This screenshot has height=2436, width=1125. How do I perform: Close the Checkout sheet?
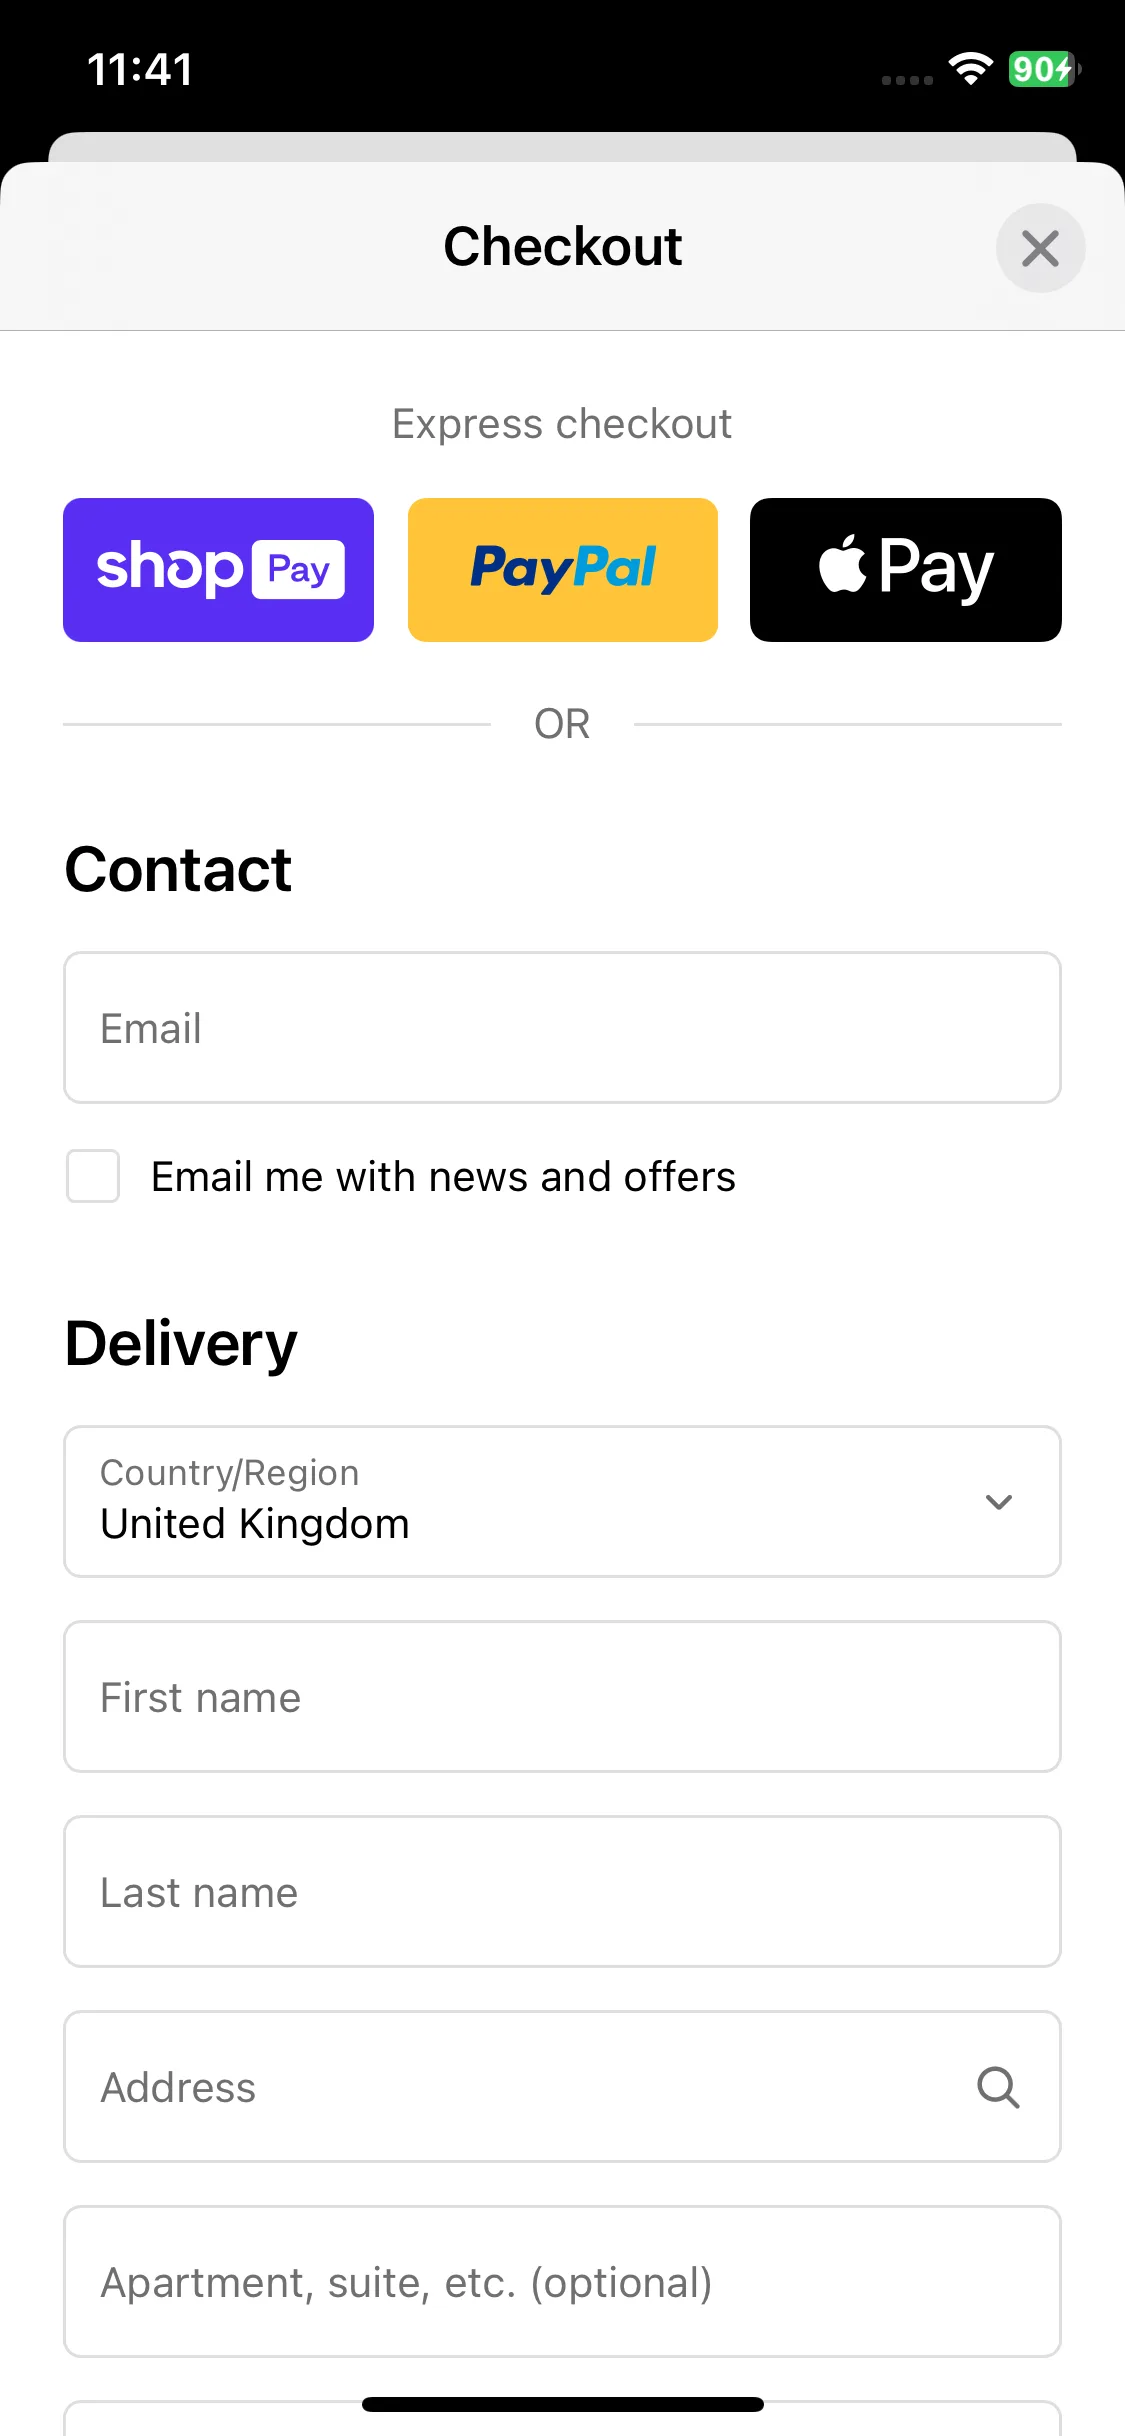[x=1040, y=248]
